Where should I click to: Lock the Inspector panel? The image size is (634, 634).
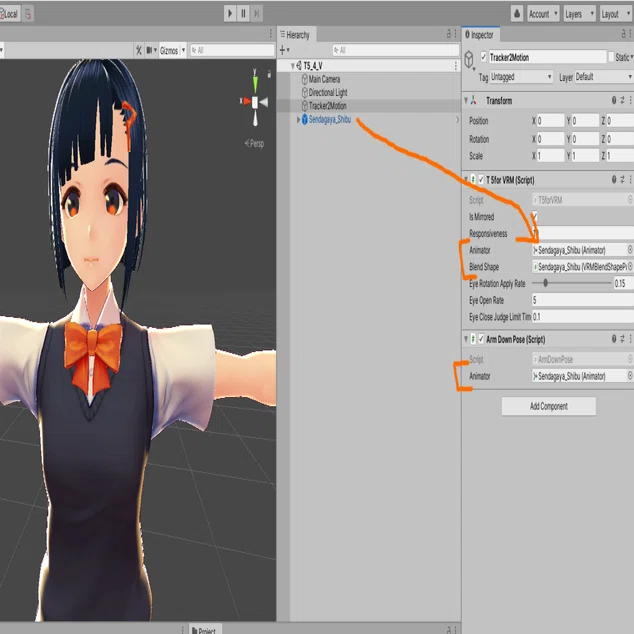click(623, 34)
